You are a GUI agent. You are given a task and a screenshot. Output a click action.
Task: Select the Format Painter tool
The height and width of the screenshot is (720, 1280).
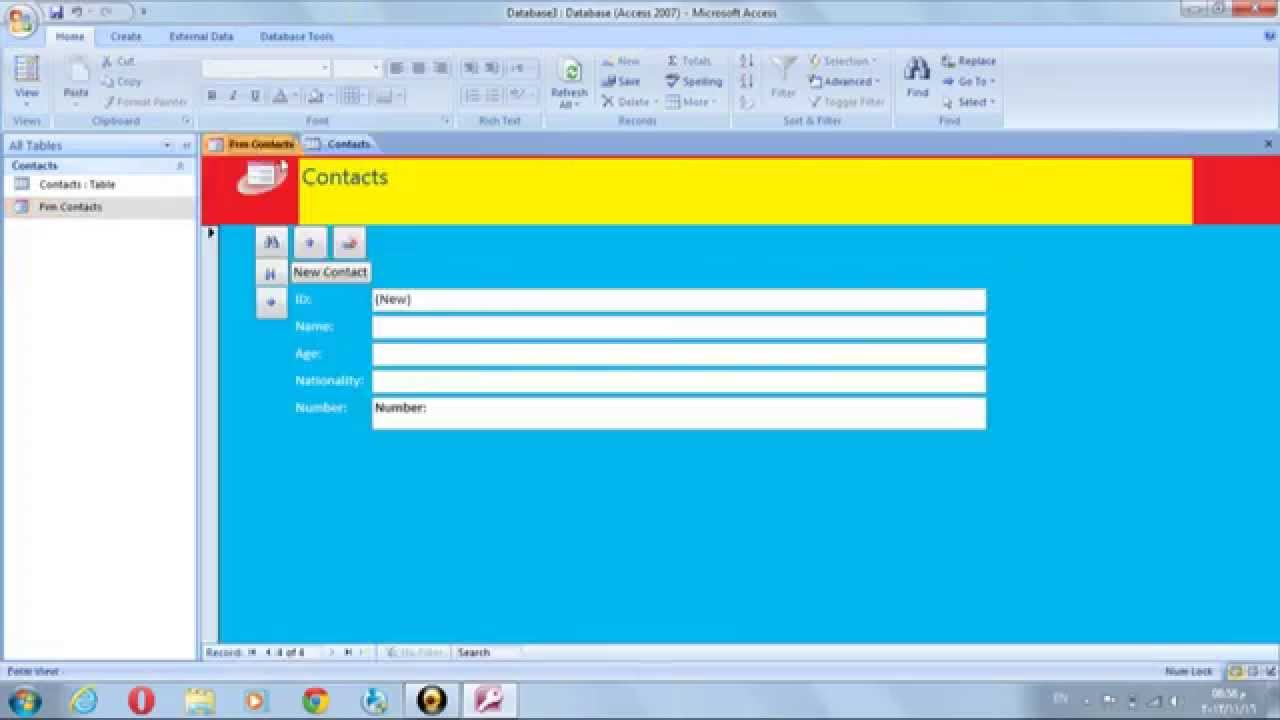click(144, 101)
